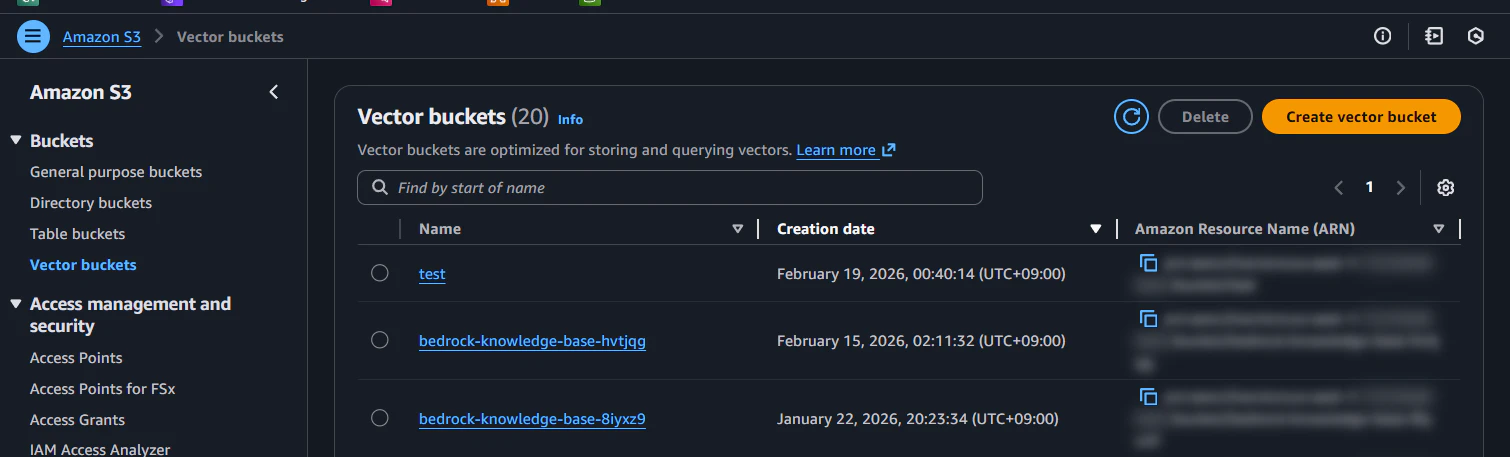Open Access Points for FSx

click(x=103, y=389)
